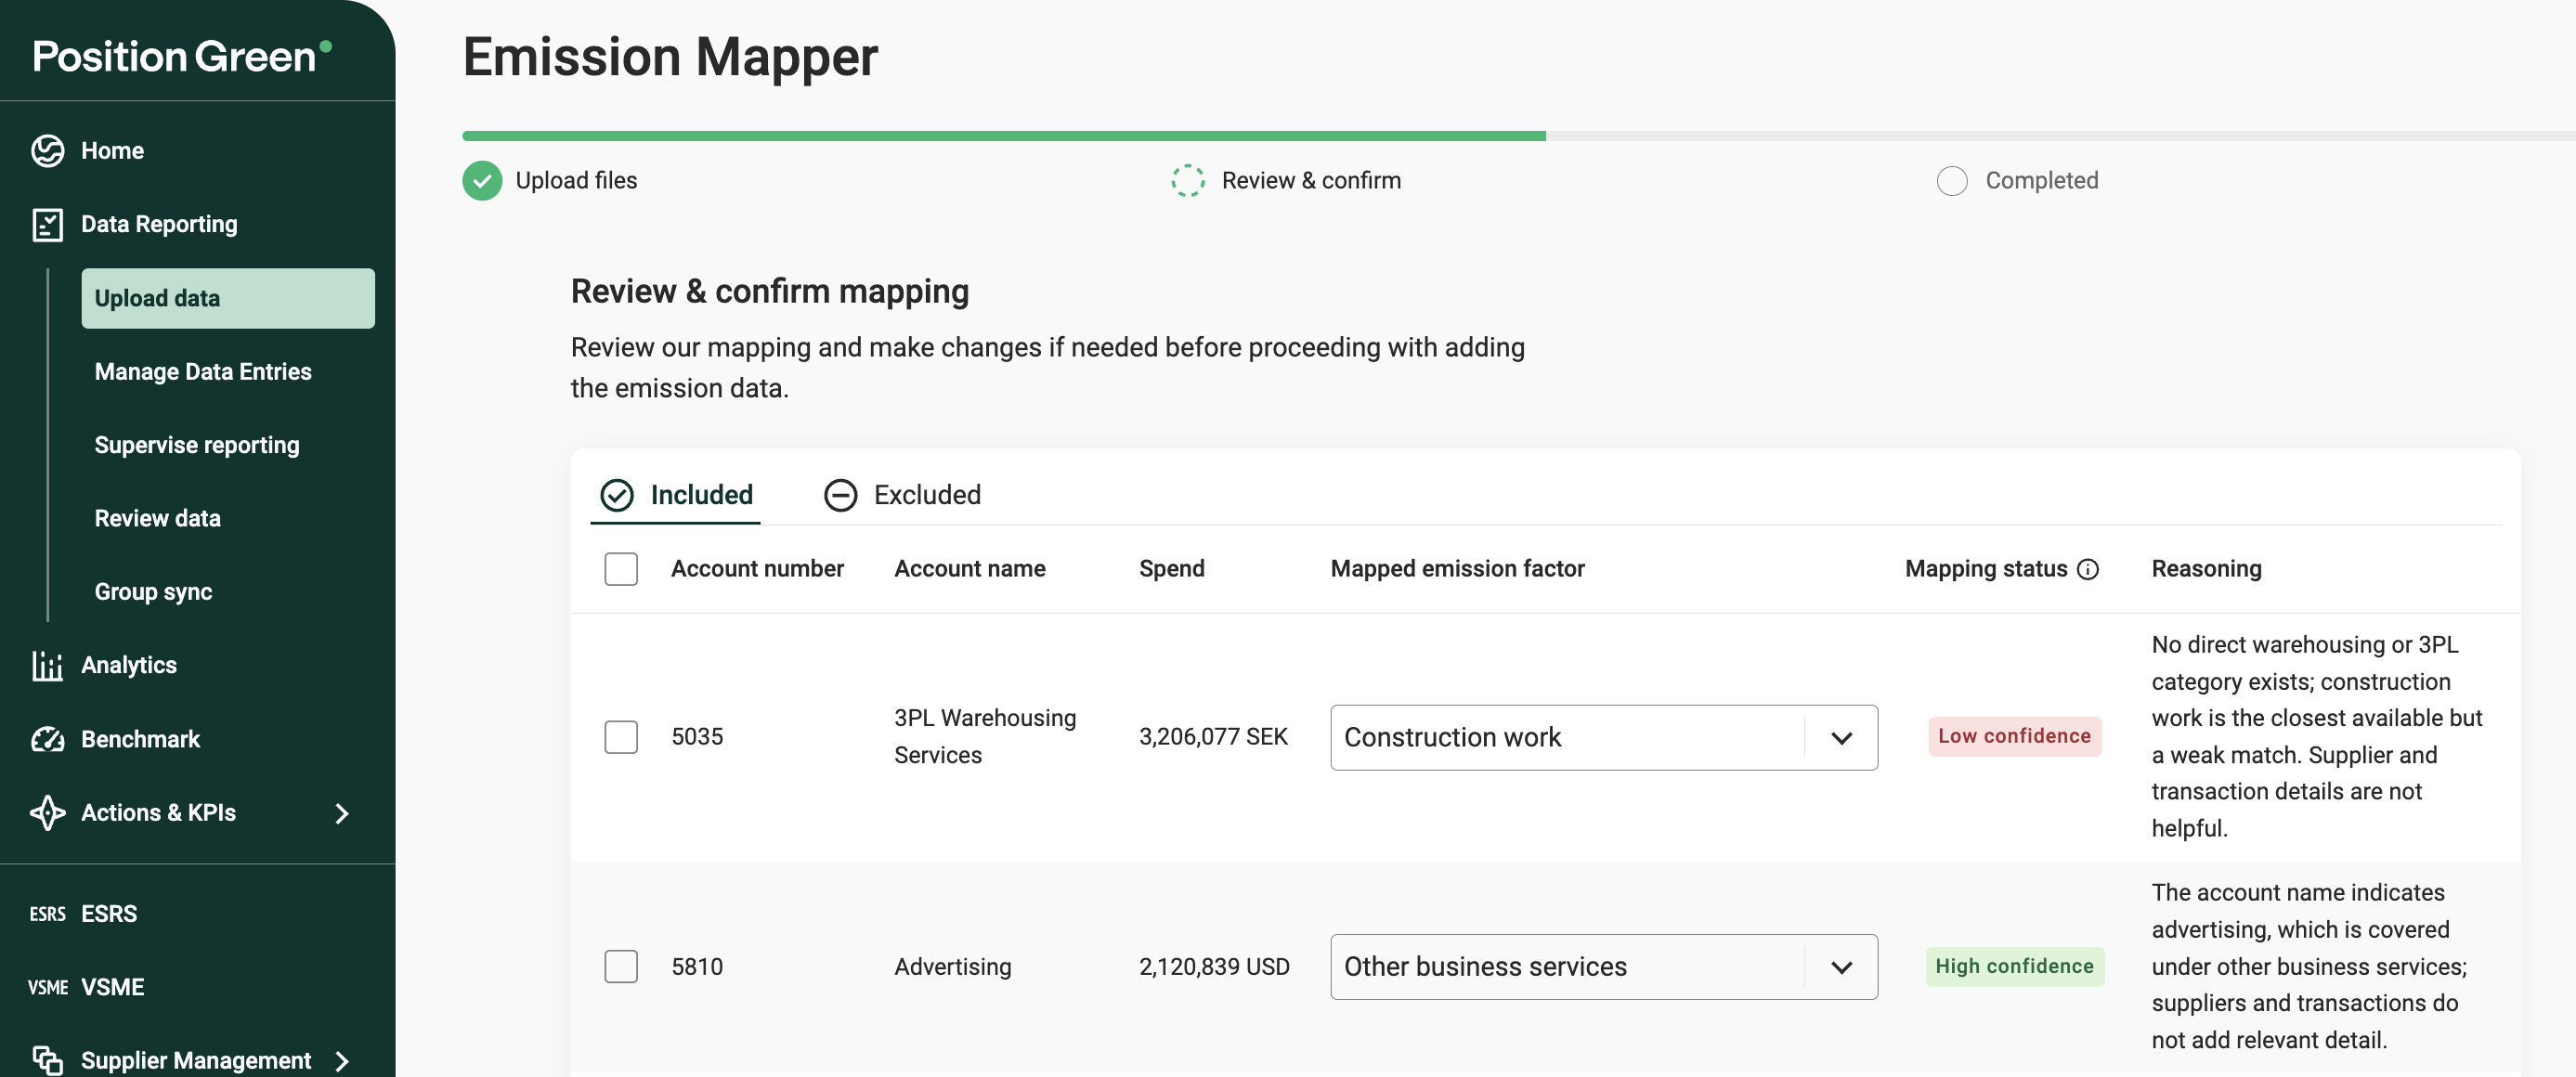
Task: Select the Included tab
Action: (677, 495)
